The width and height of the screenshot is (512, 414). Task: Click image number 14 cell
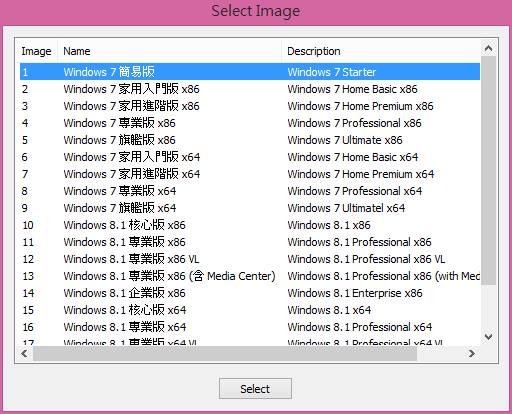coord(28,293)
